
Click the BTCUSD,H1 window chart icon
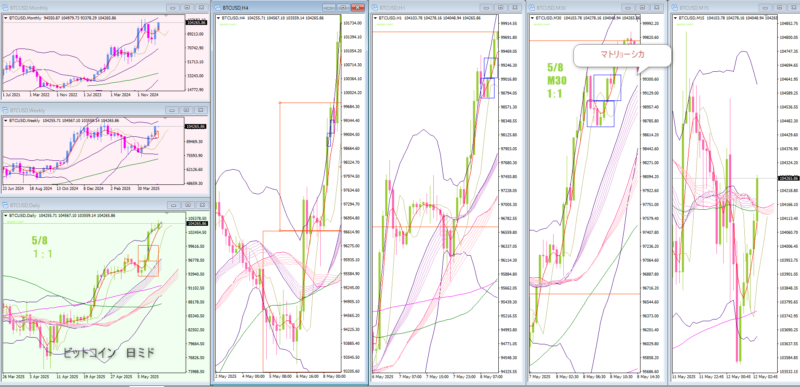coord(374,7)
